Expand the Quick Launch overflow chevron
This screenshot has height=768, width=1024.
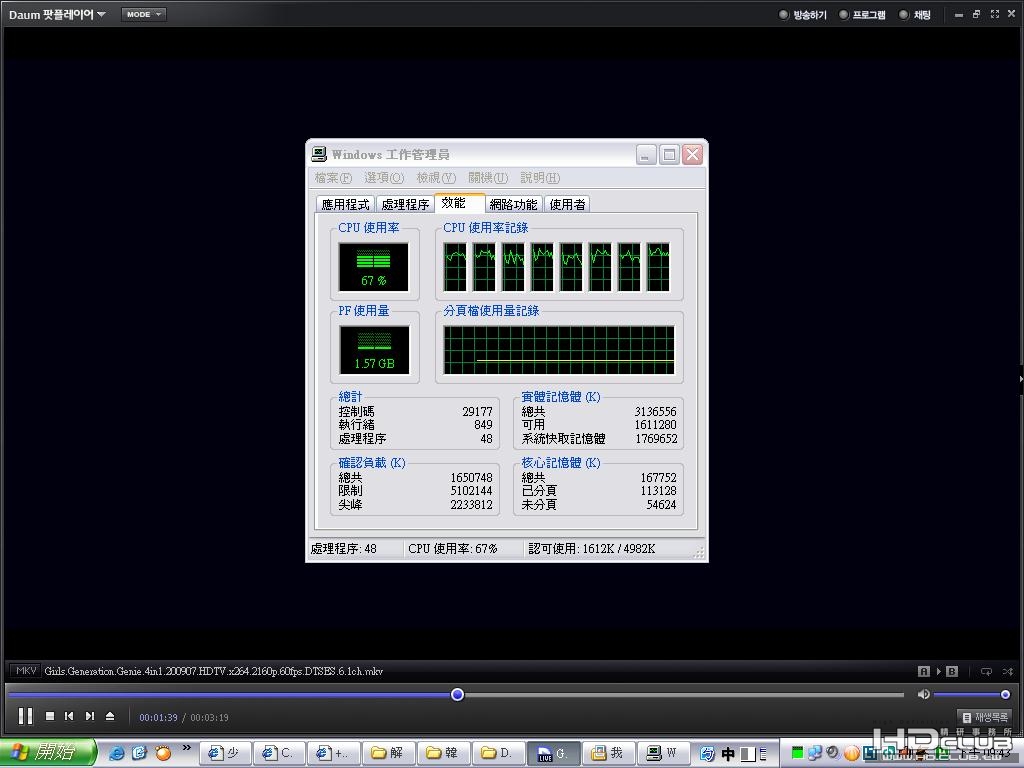pos(187,748)
